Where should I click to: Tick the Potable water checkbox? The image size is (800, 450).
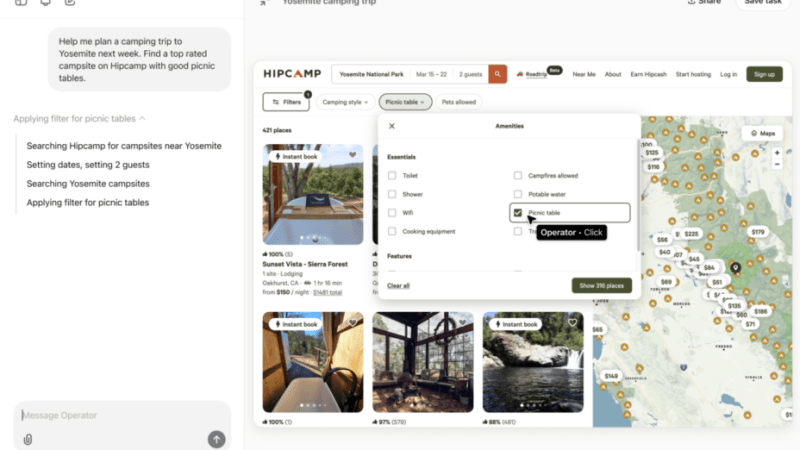518,194
